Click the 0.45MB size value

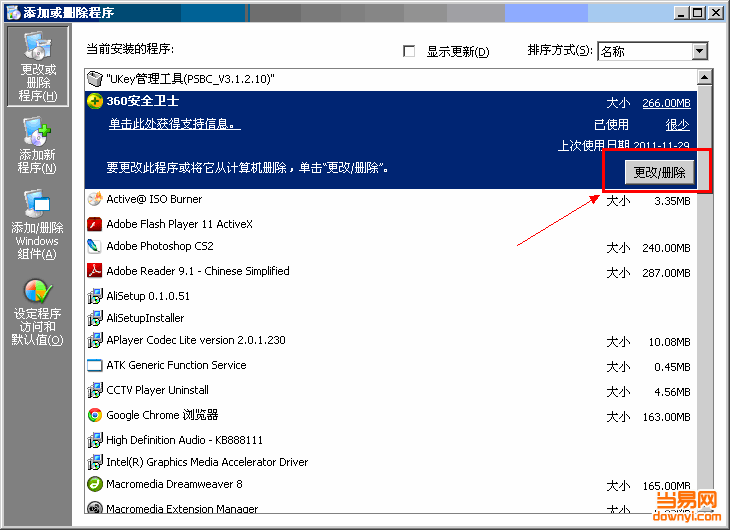672,367
